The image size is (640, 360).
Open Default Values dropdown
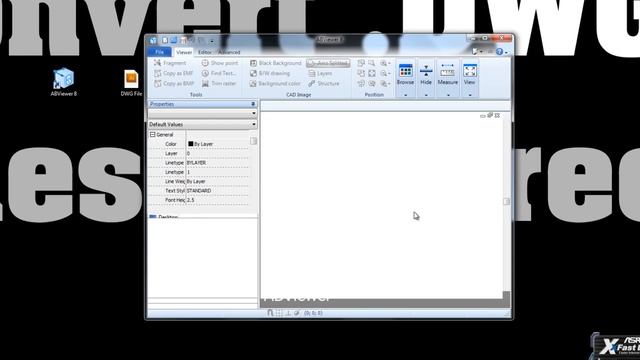click(202, 124)
